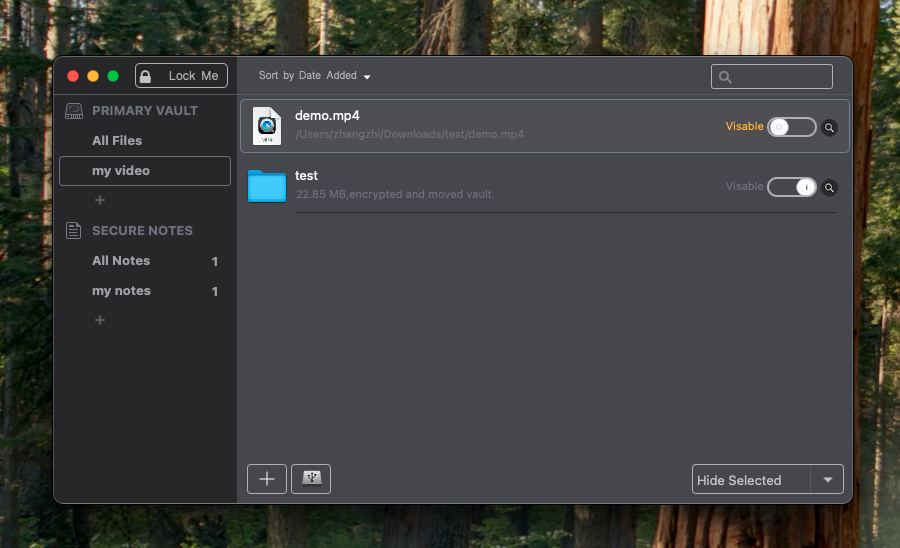The height and width of the screenshot is (548, 900).
Task: Click the orange Visable label for demo.mp4
Action: [744, 126]
